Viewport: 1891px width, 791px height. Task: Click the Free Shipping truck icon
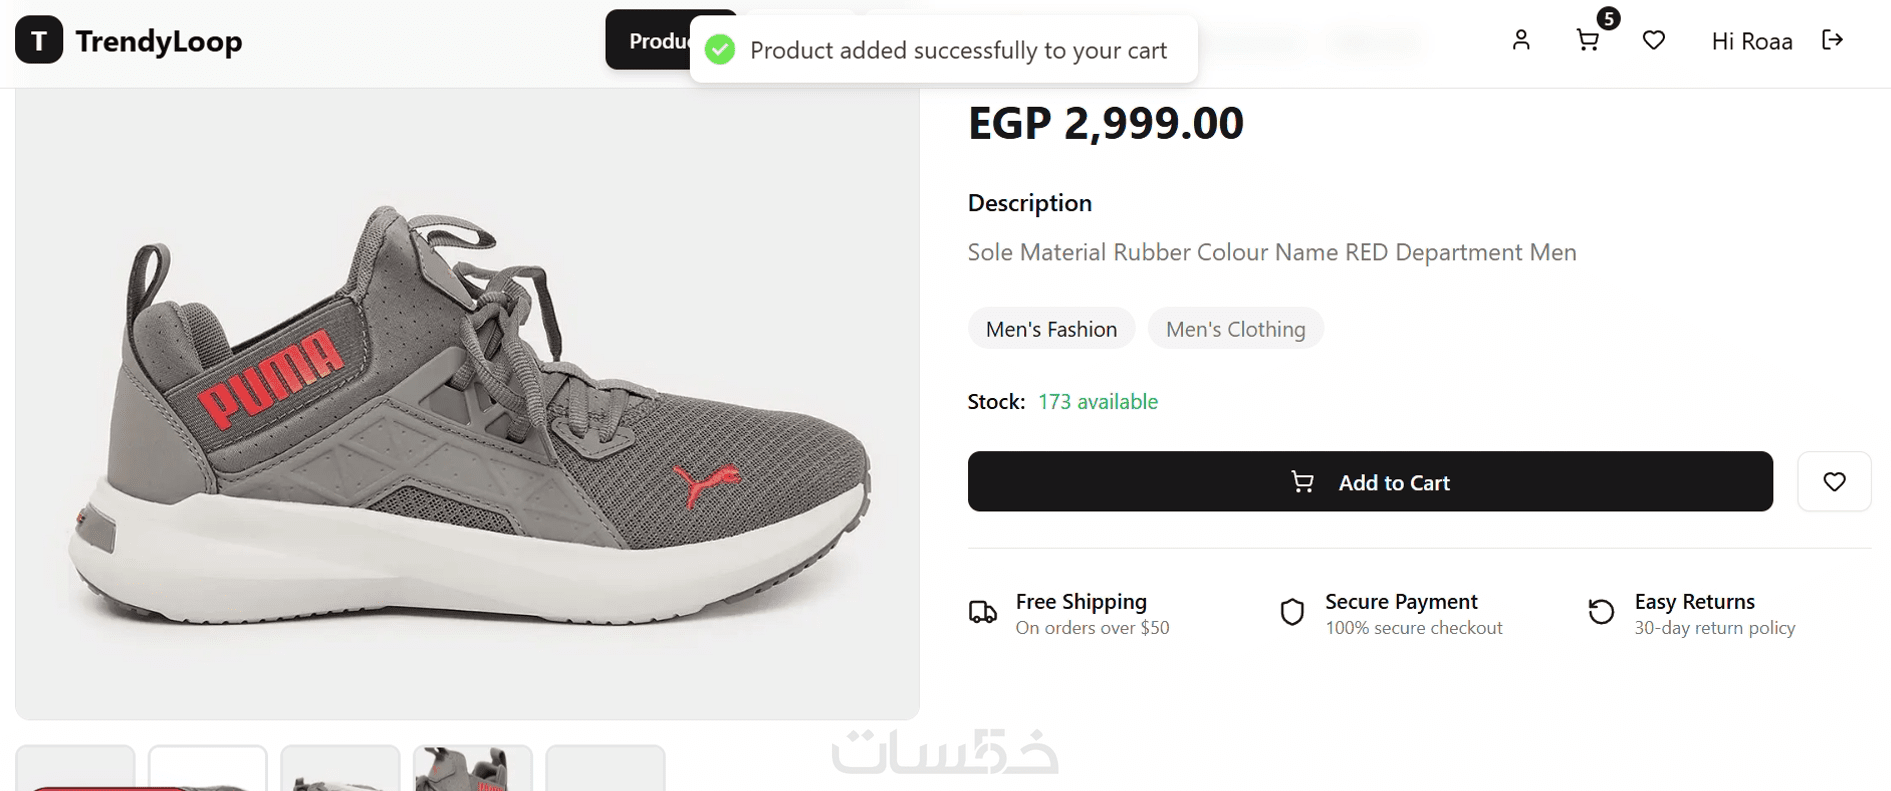983,612
